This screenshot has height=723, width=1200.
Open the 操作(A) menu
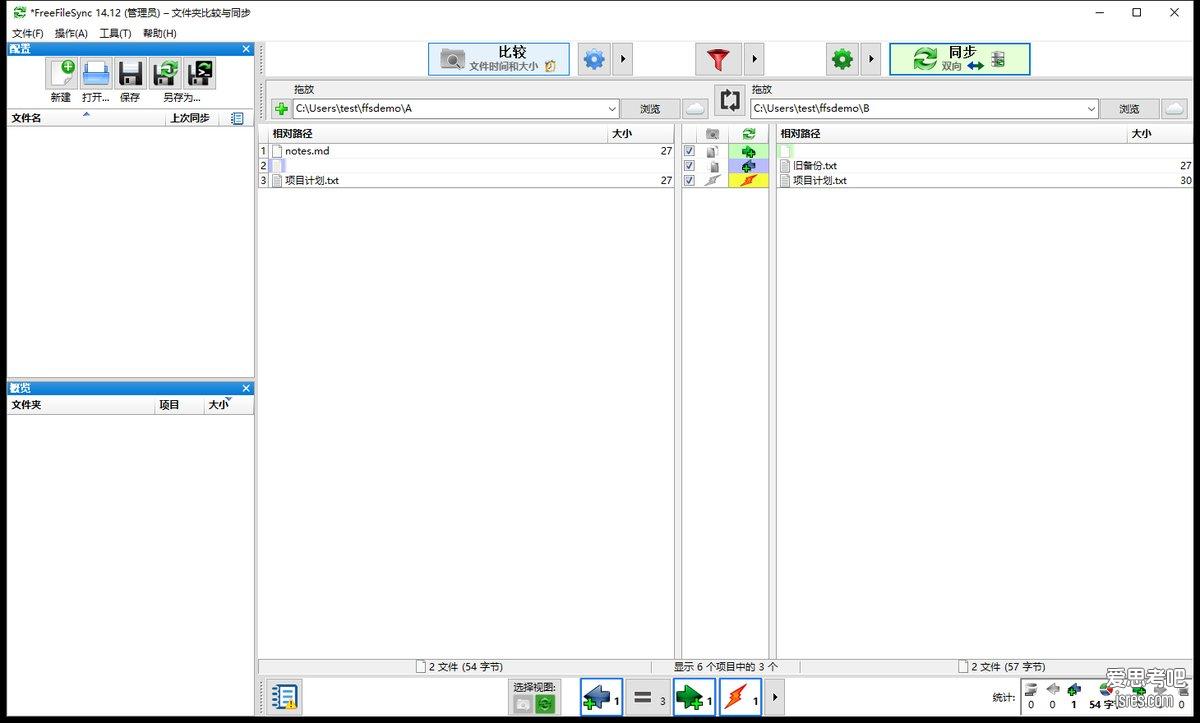coord(71,33)
